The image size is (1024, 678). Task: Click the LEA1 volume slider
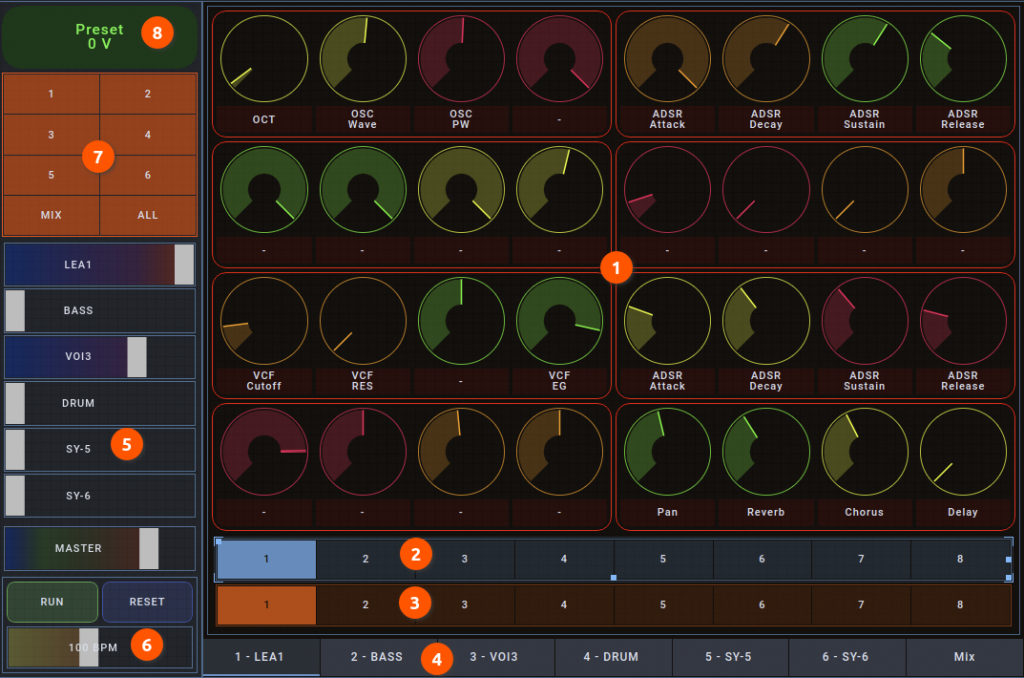click(99, 265)
